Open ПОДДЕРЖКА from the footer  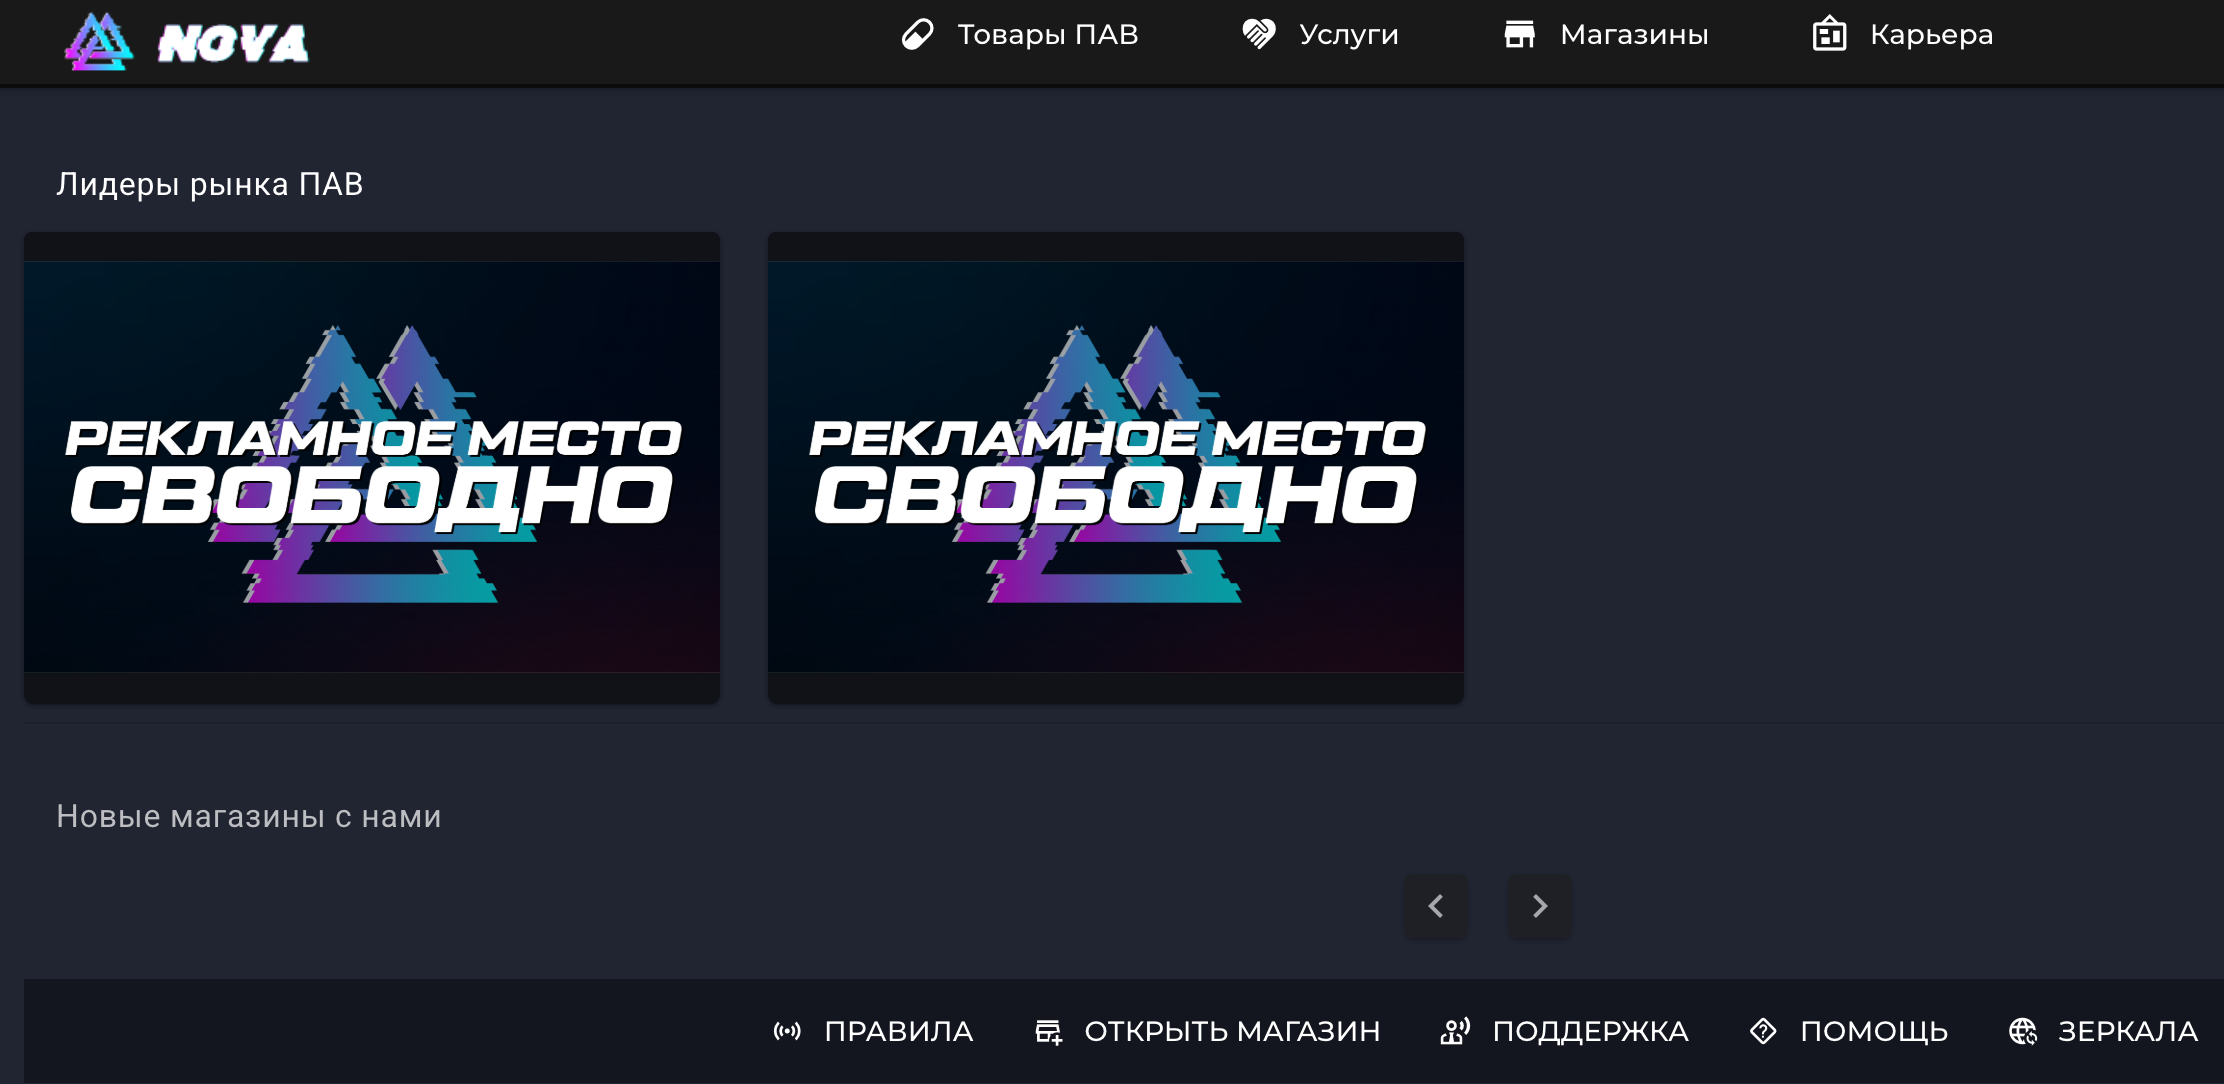pos(1591,1031)
